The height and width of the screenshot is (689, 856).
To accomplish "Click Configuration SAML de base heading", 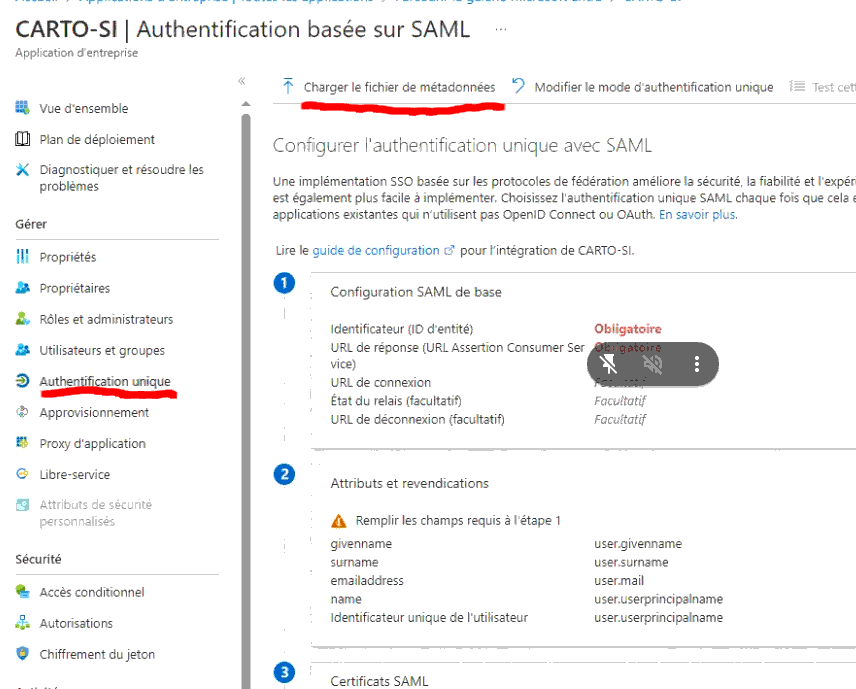I will coord(416,292).
